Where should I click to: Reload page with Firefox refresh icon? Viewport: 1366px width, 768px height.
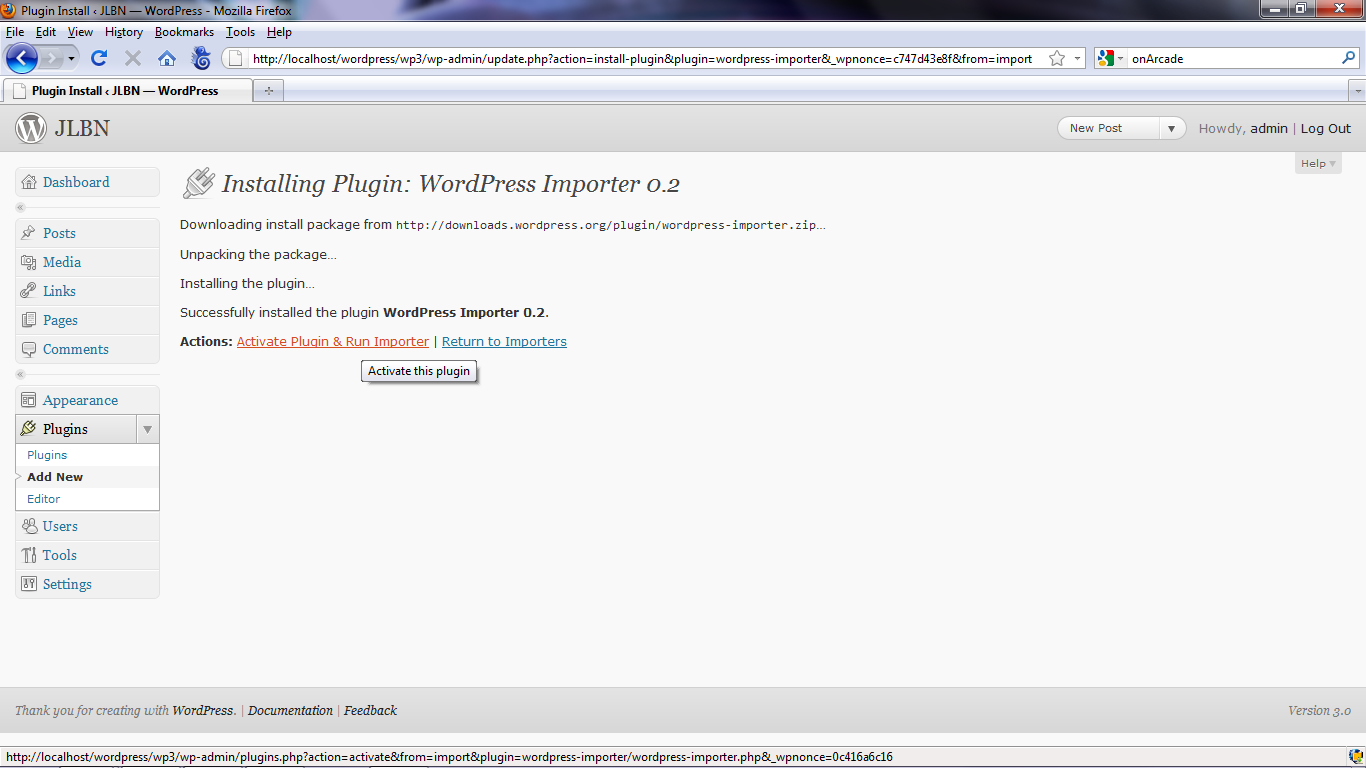click(x=99, y=59)
